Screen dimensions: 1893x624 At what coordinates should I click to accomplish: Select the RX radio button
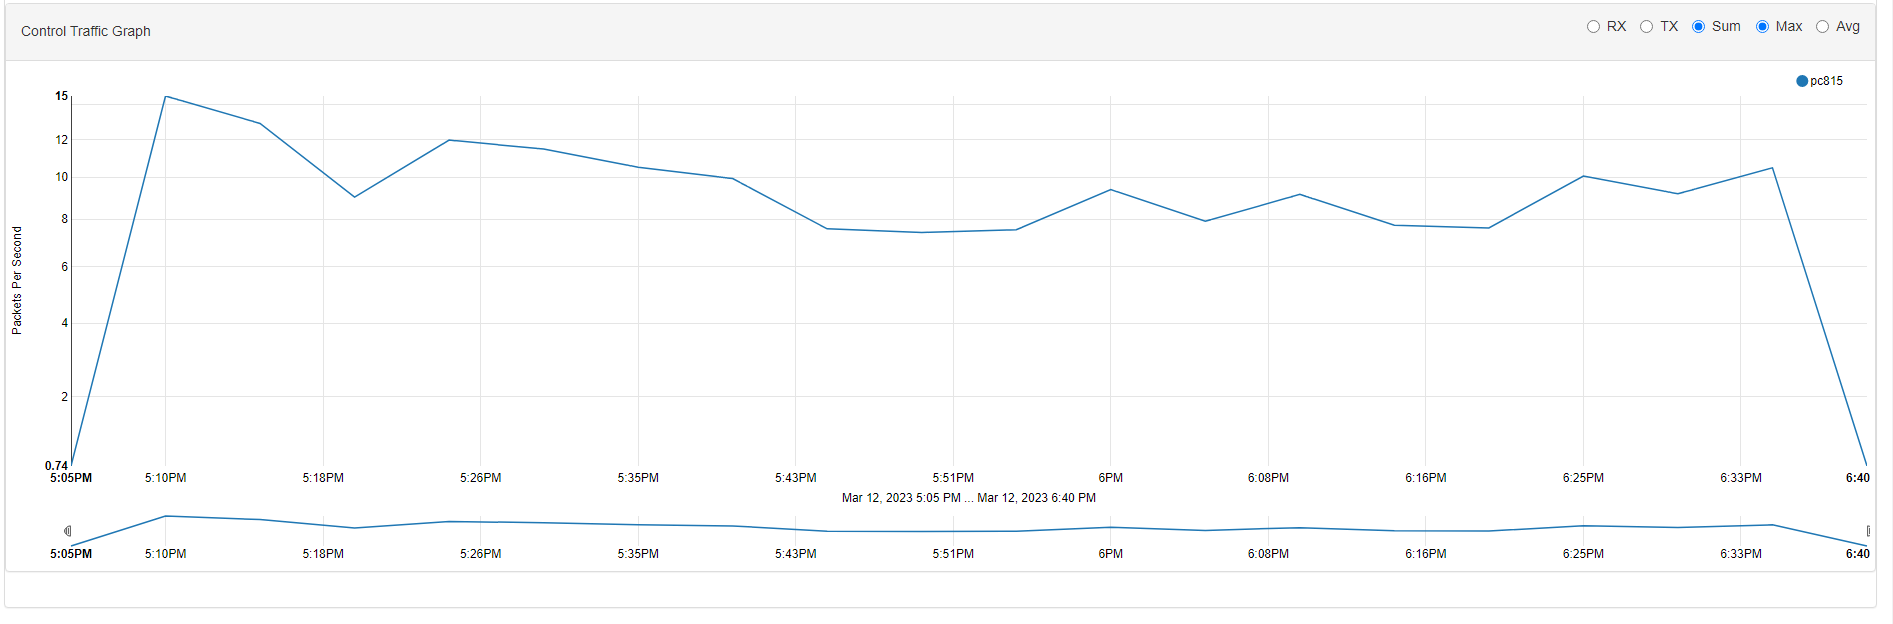pyautogui.click(x=1593, y=27)
